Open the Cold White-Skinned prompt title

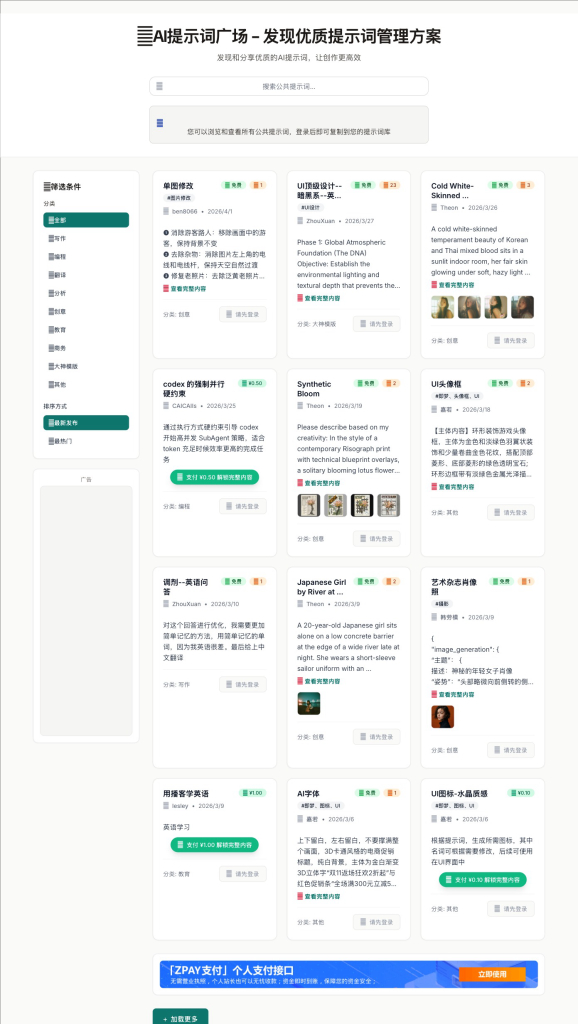pyautogui.click(x=453, y=191)
